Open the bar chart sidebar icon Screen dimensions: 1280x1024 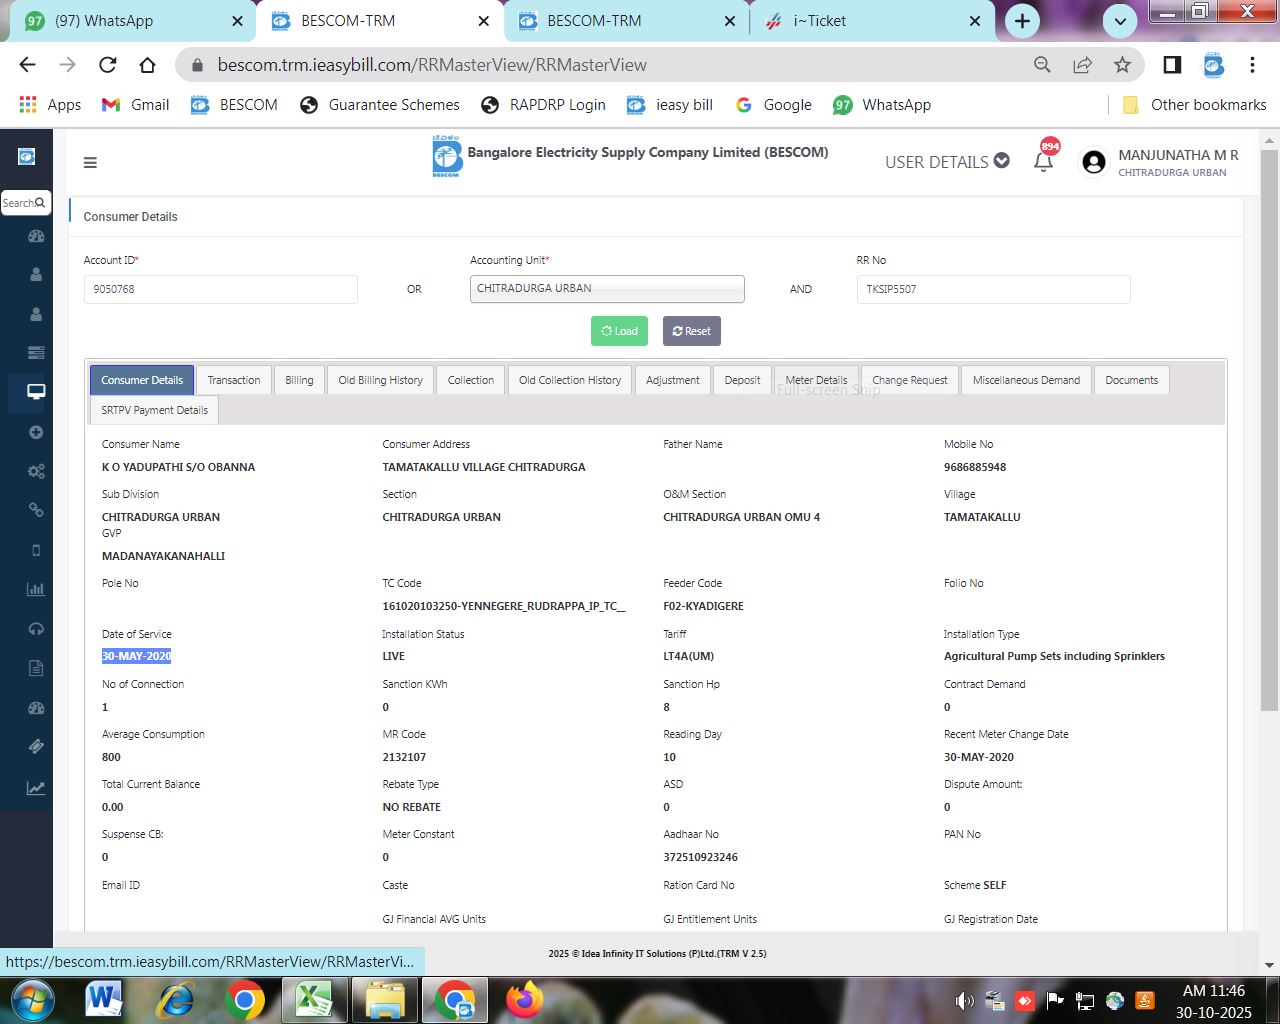coord(36,589)
